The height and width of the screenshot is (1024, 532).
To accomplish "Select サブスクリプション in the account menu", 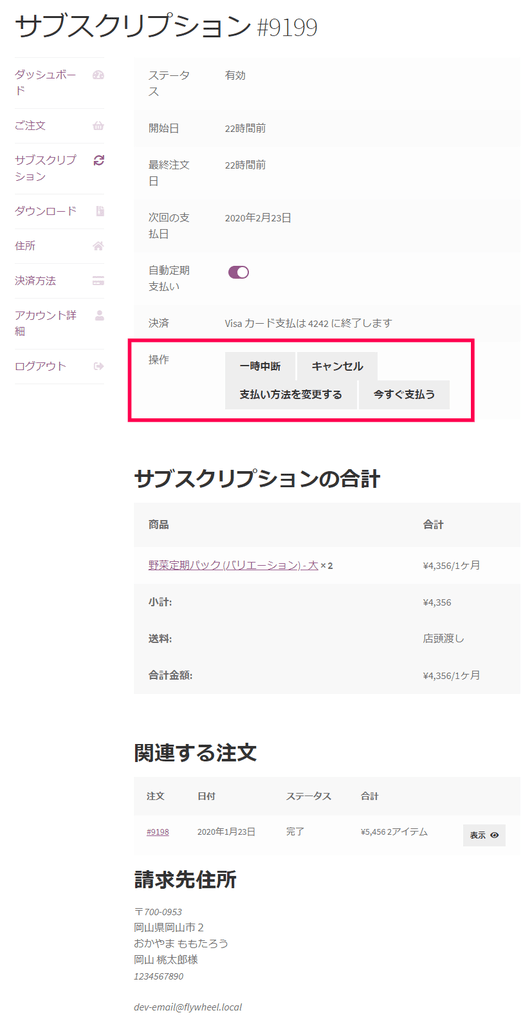I will [45, 168].
